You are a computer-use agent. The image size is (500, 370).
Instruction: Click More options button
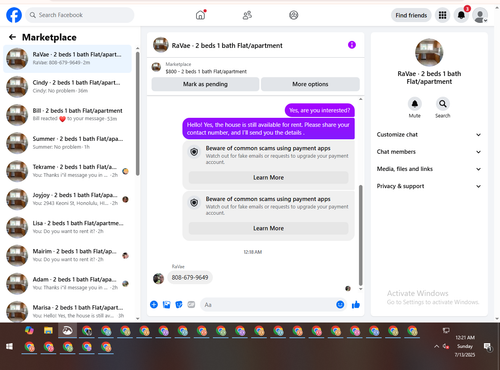(310, 84)
